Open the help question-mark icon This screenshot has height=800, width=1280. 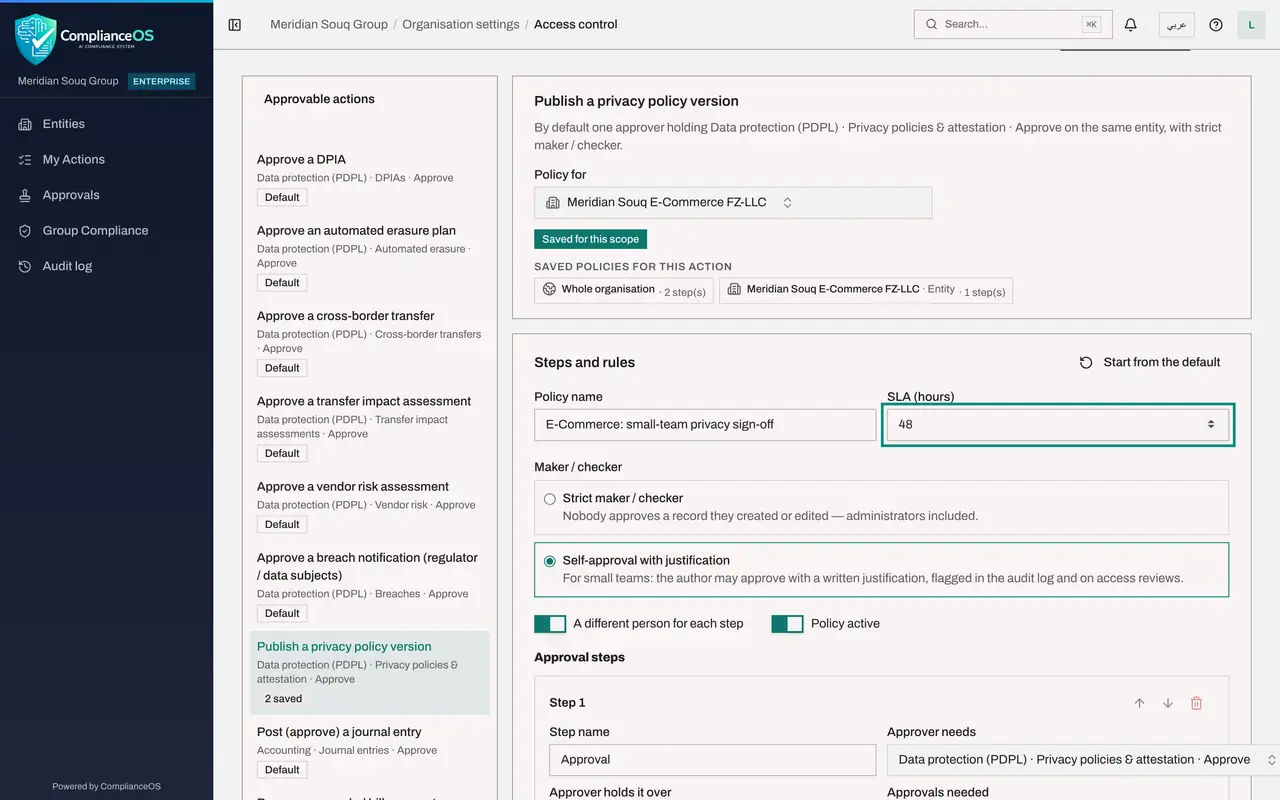(1216, 25)
